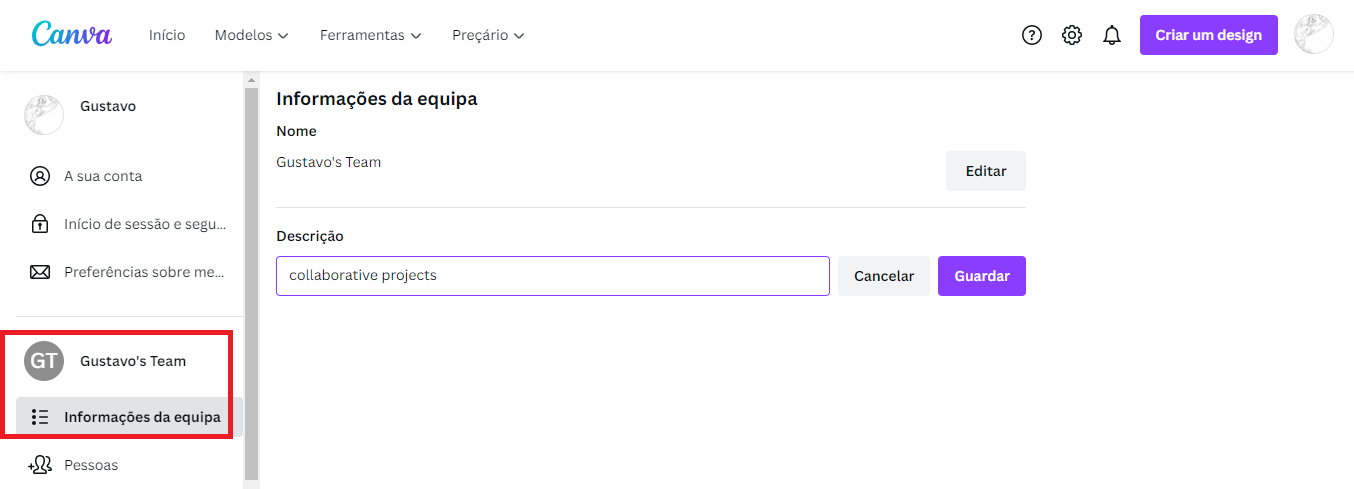Cancel editing the description
The width and height of the screenshot is (1354, 489).
pos(884,276)
